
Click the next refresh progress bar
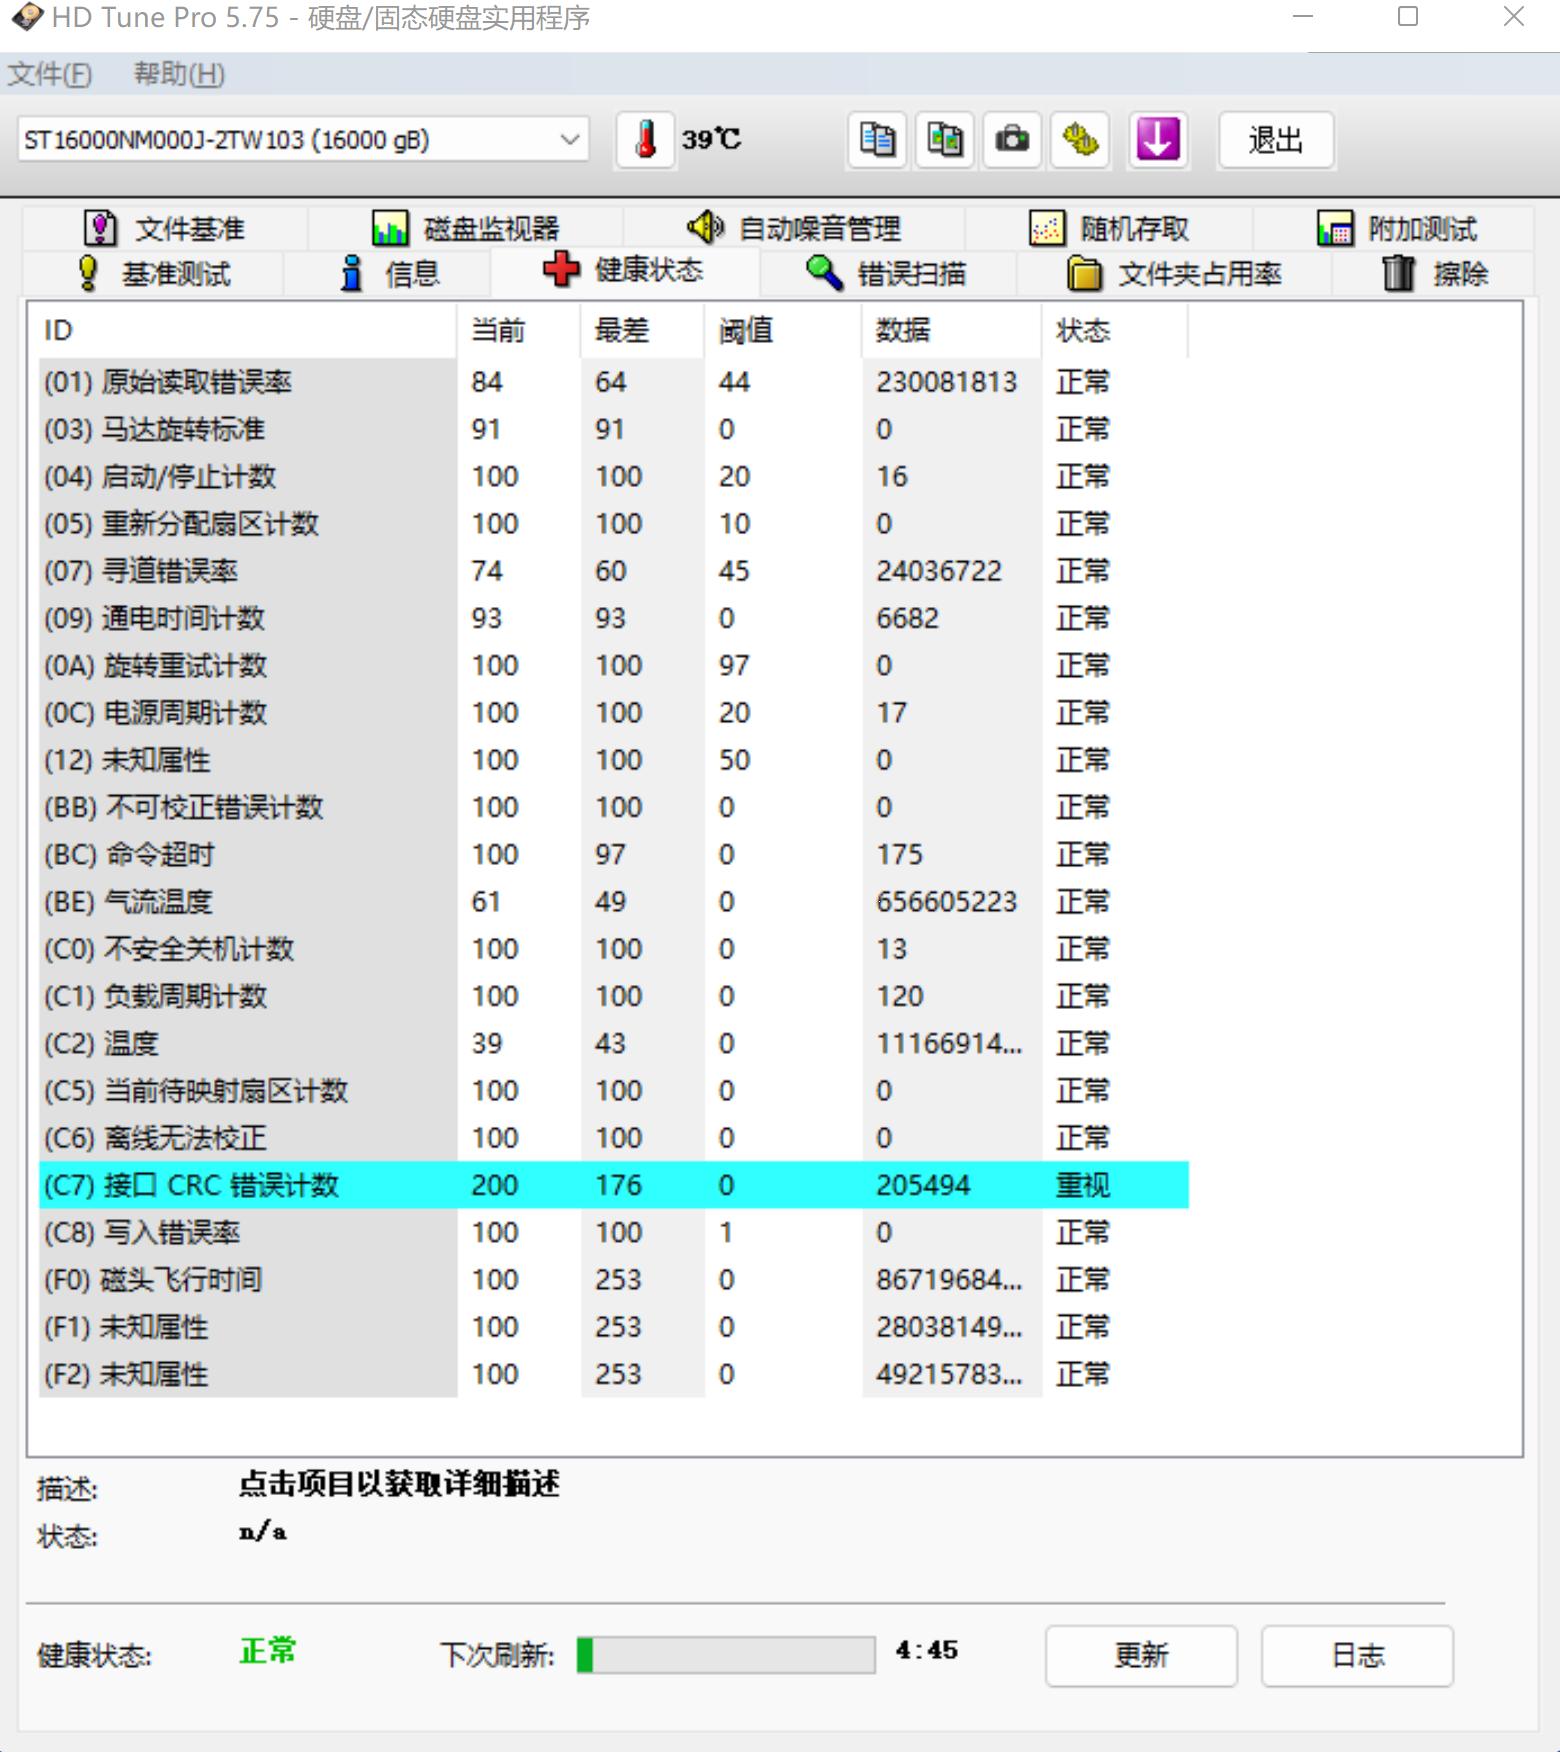click(726, 1655)
